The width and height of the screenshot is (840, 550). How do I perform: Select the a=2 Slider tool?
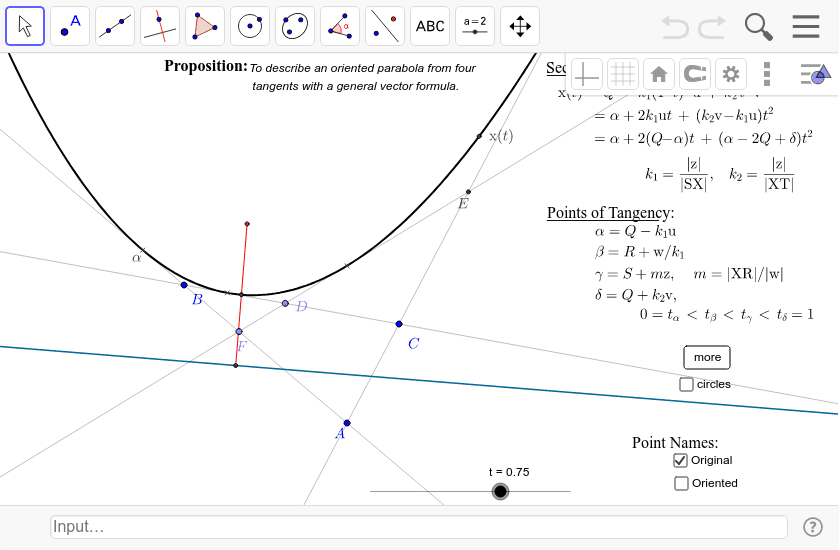pyautogui.click(x=475, y=26)
